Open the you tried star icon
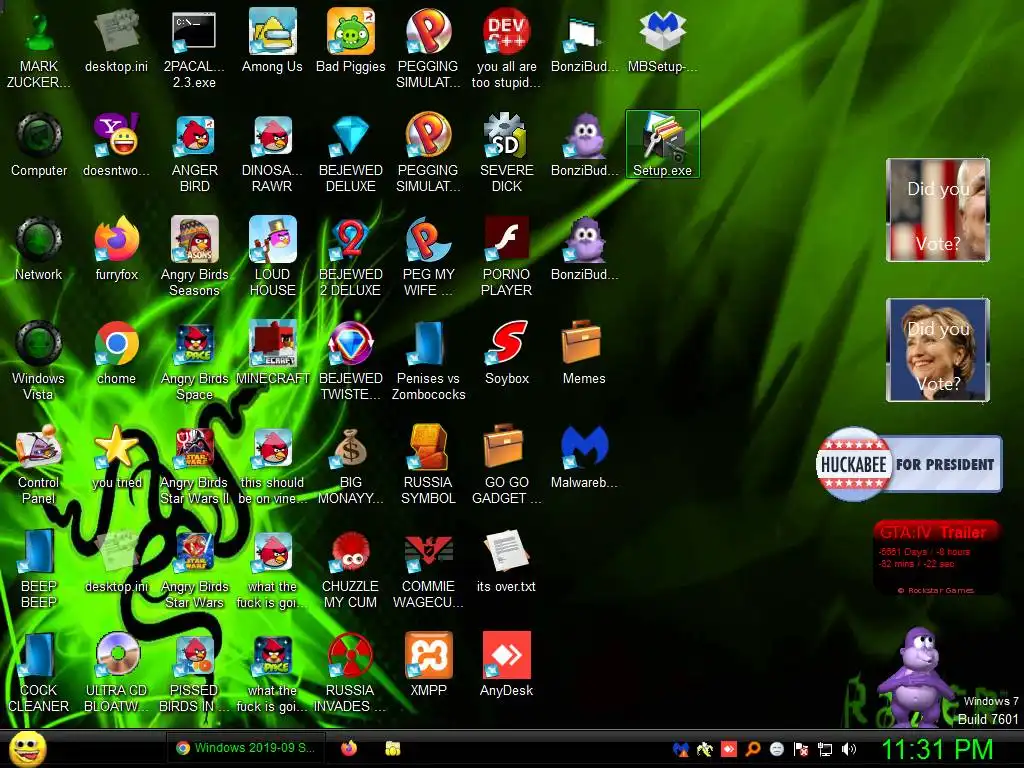Viewport: 1024px width, 768px height. click(116, 456)
